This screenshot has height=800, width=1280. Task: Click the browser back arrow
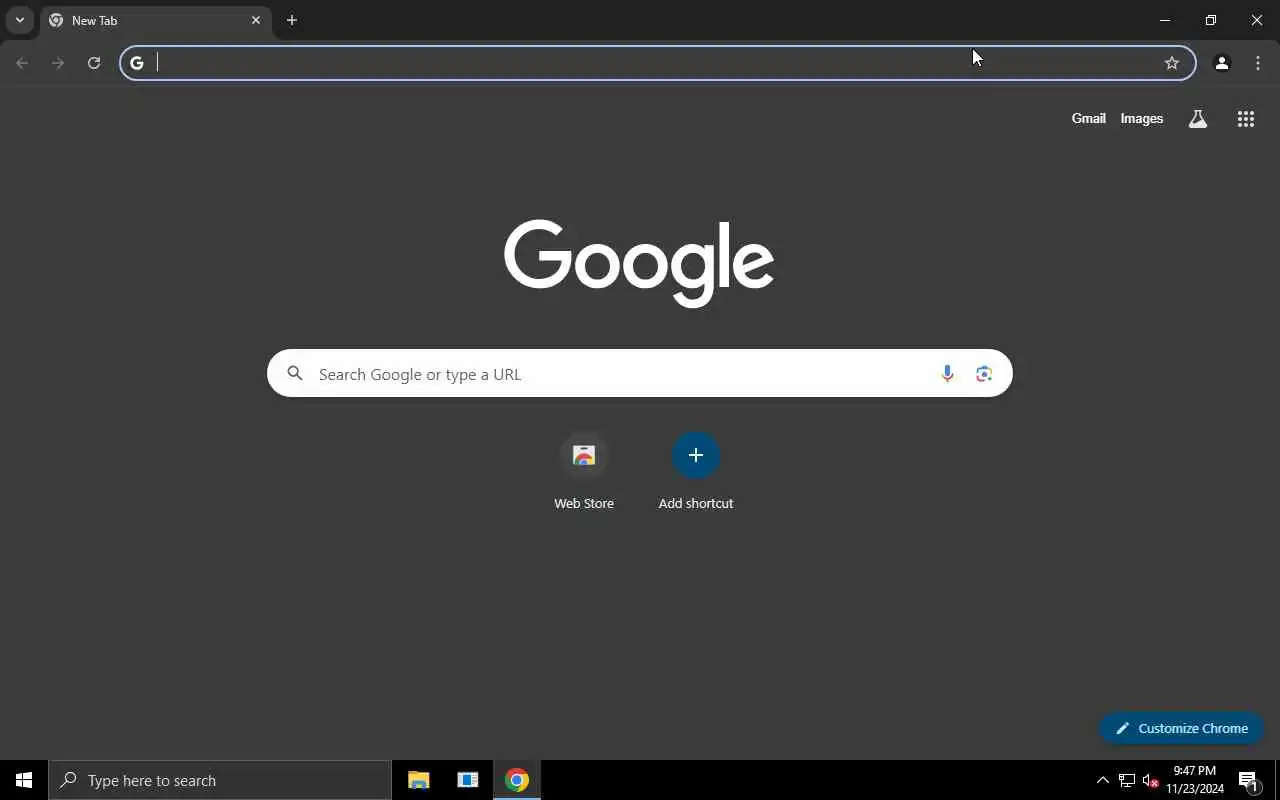pyautogui.click(x=22, y=63)
